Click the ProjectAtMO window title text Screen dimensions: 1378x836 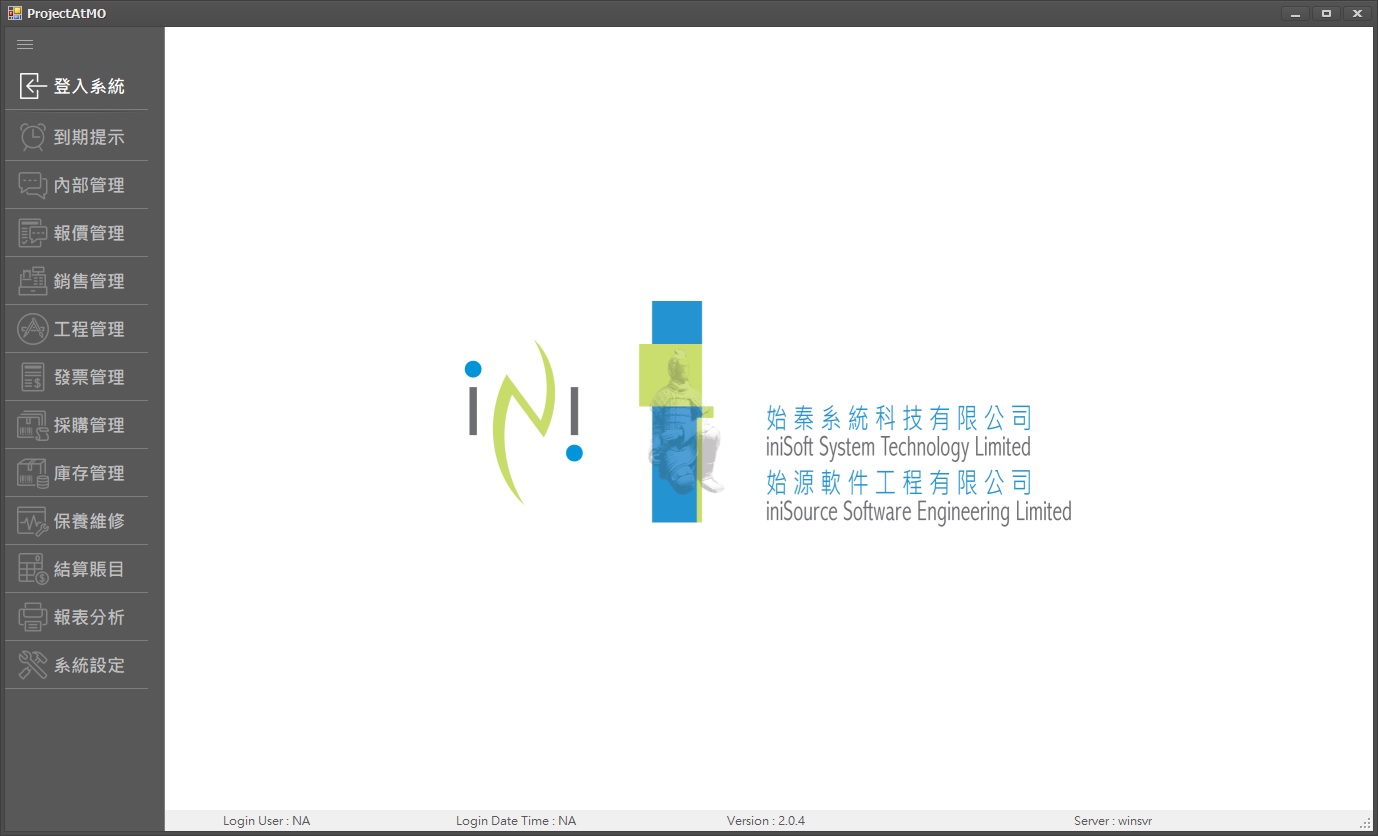click(x=67, y=13)
